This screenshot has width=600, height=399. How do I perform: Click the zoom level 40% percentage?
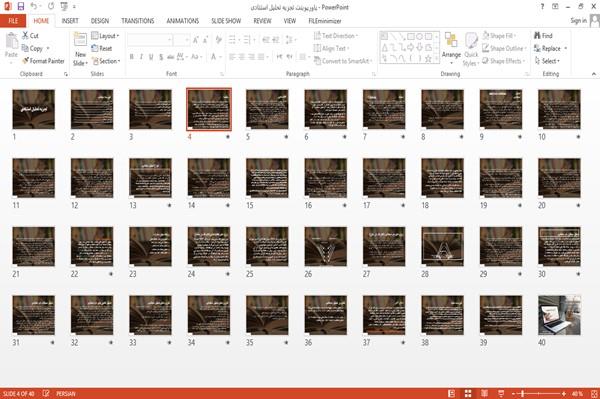(x=577, y=394)
